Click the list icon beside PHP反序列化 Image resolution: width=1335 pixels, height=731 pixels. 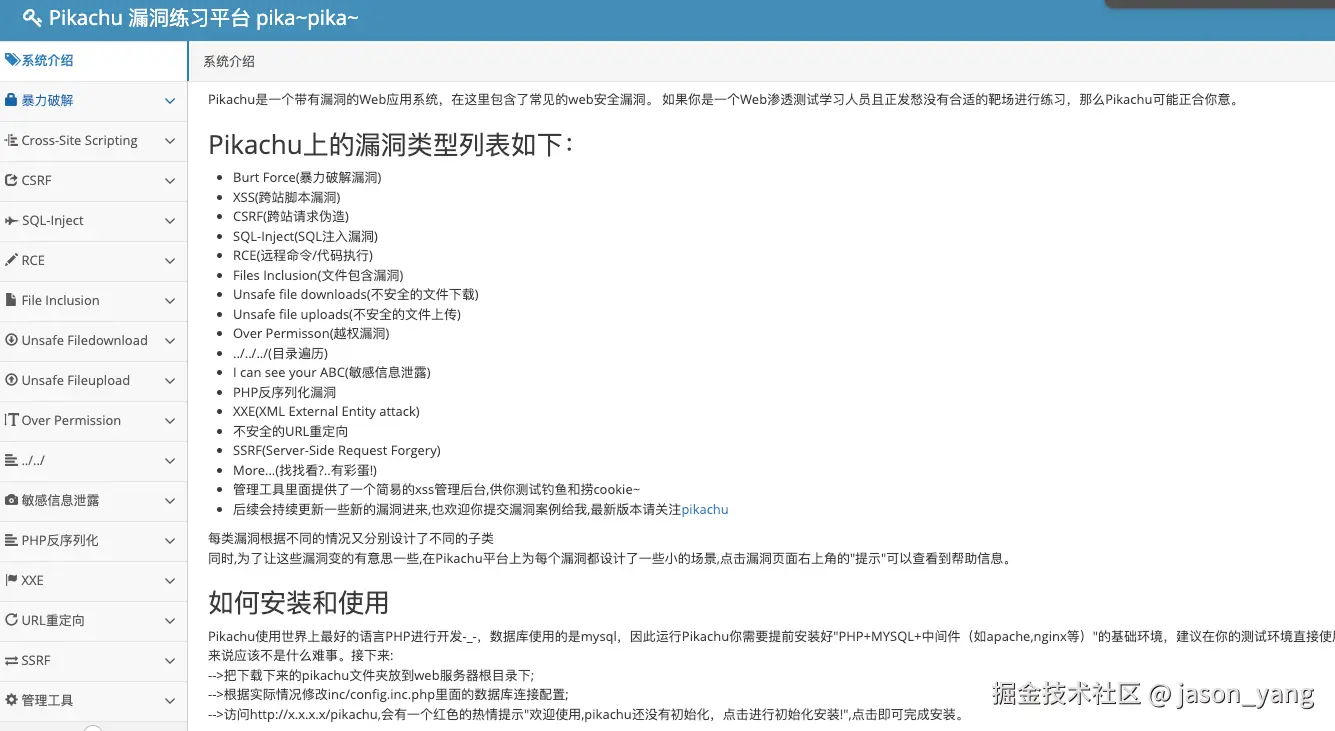[x=11, y=540]
